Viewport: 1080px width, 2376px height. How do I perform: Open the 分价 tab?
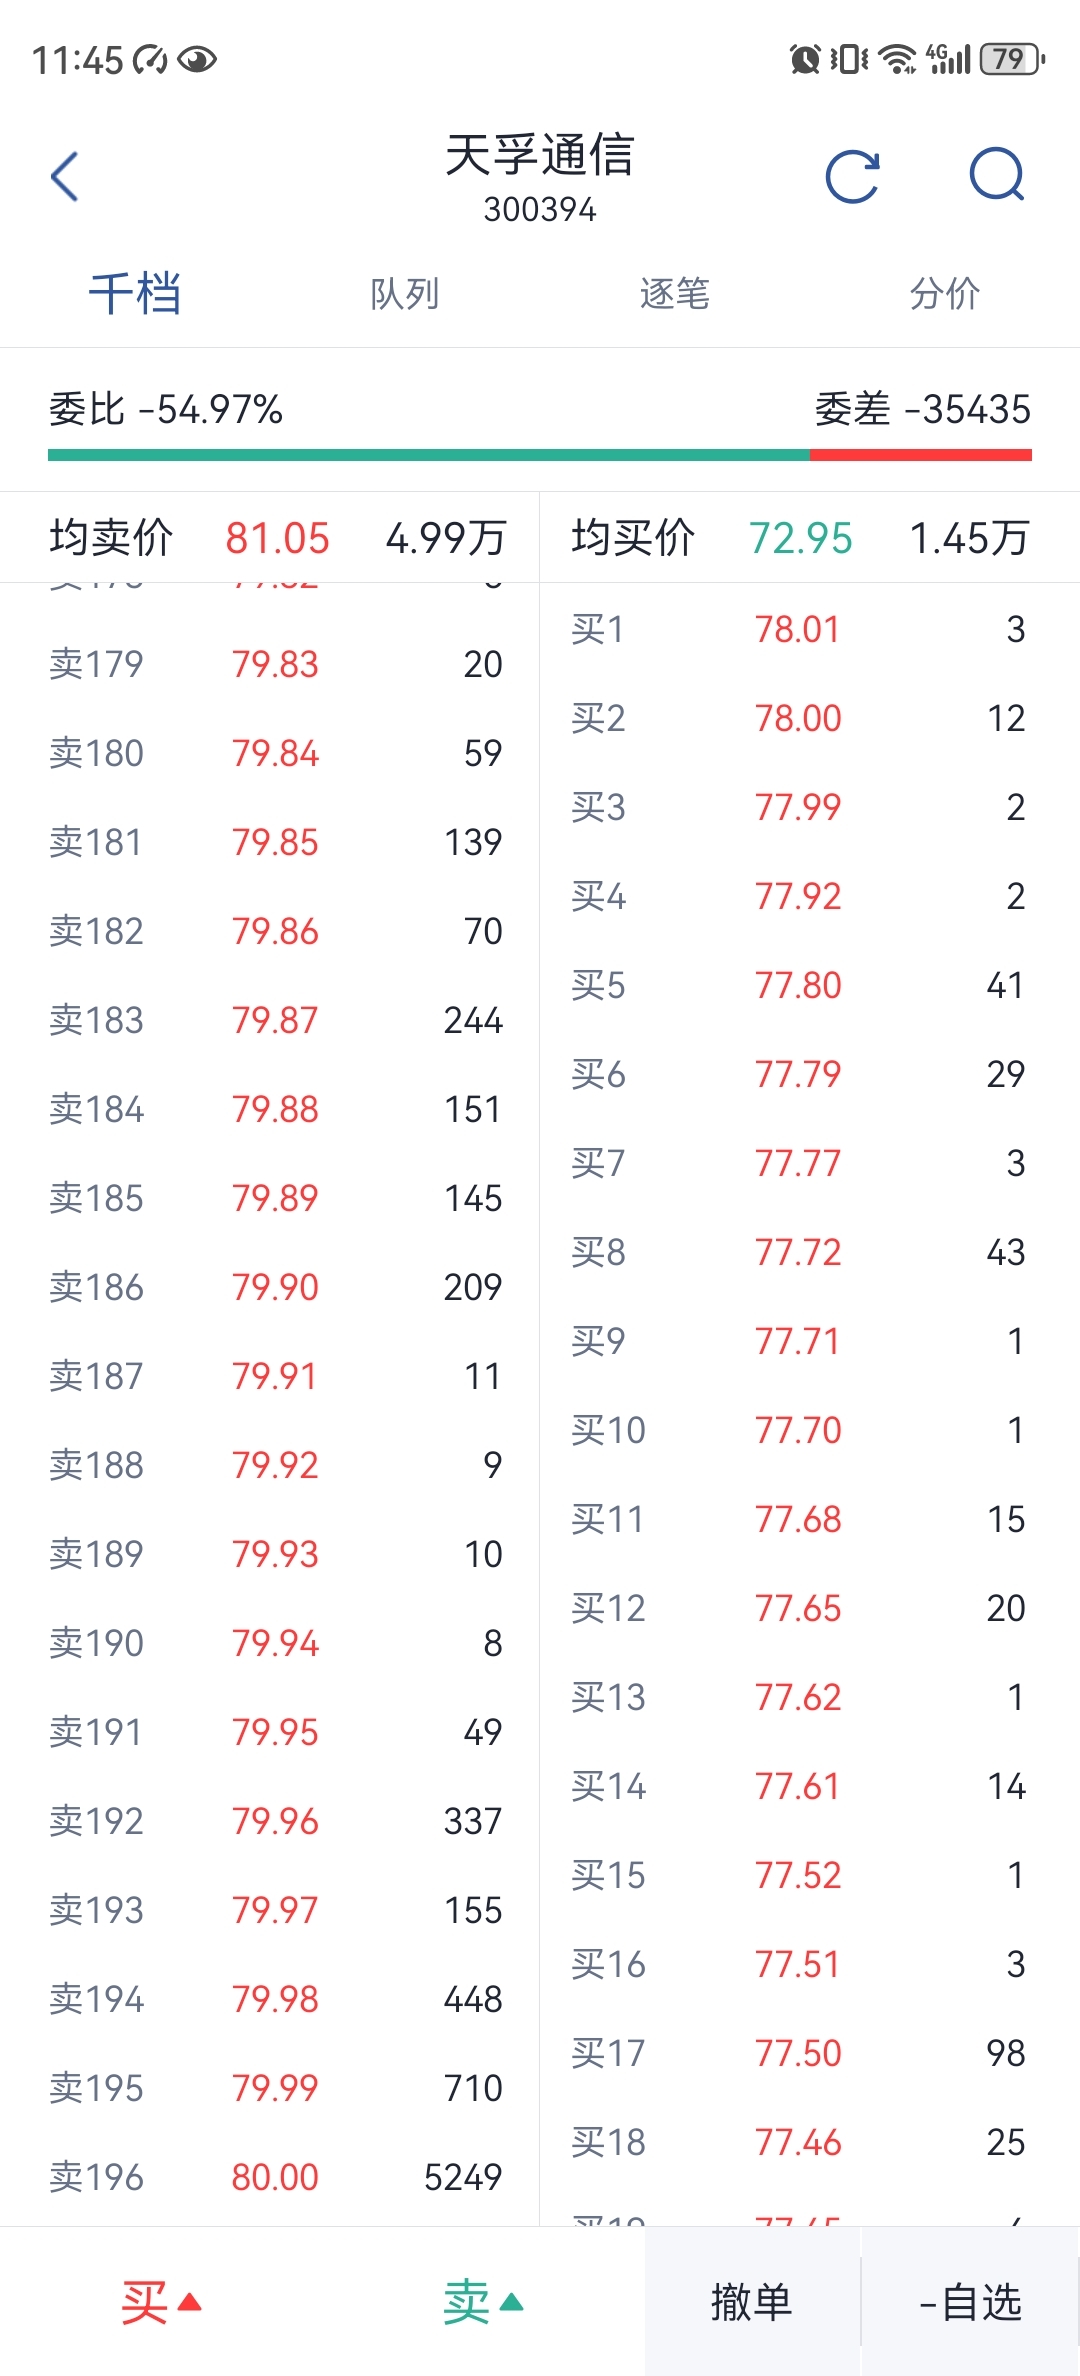[945, 294]
